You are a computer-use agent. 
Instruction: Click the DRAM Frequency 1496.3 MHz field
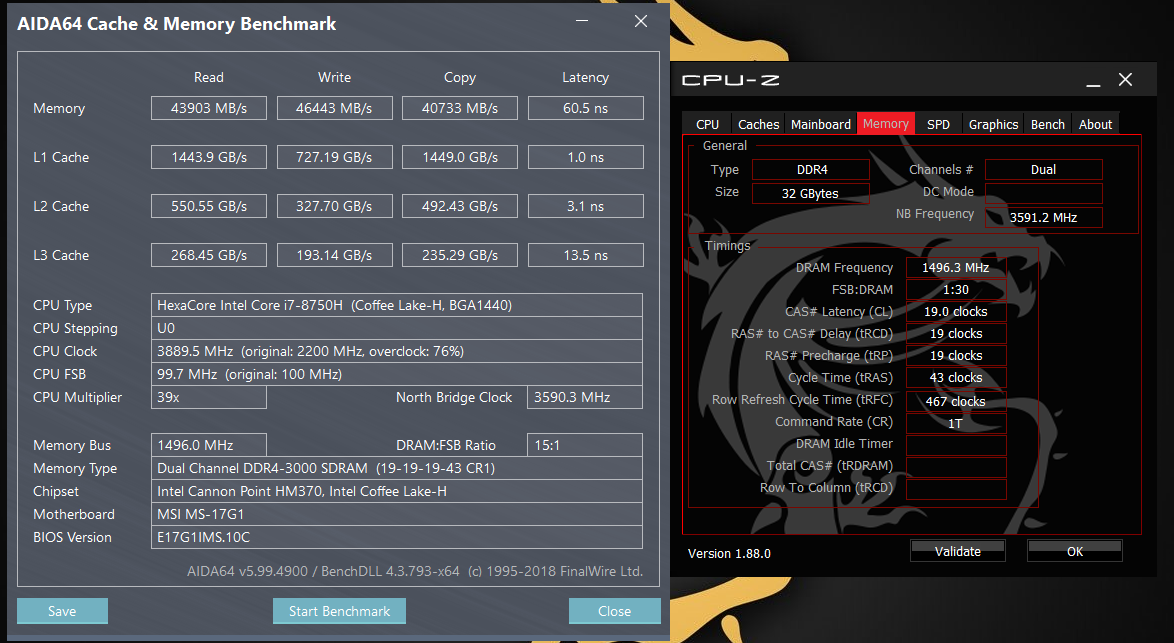[956, 267]
